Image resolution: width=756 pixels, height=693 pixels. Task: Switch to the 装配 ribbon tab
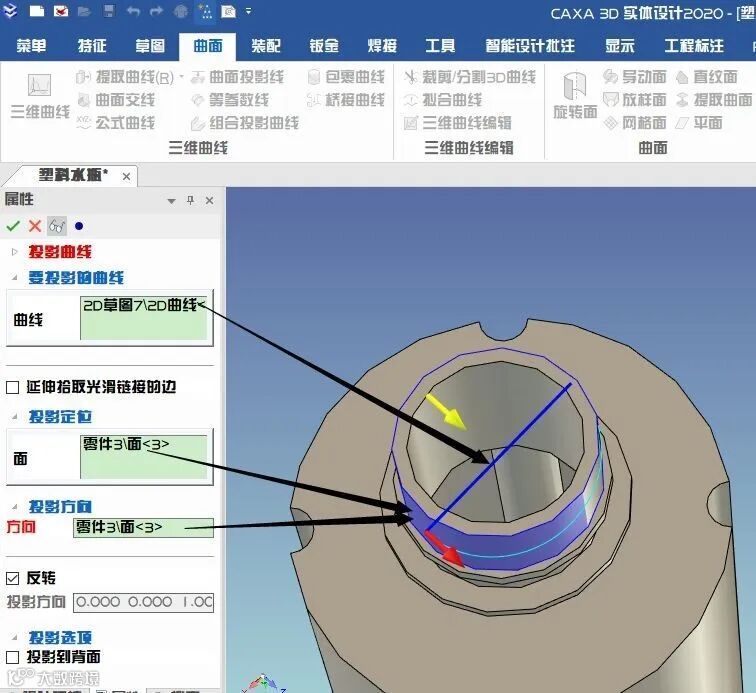[266, 46]
